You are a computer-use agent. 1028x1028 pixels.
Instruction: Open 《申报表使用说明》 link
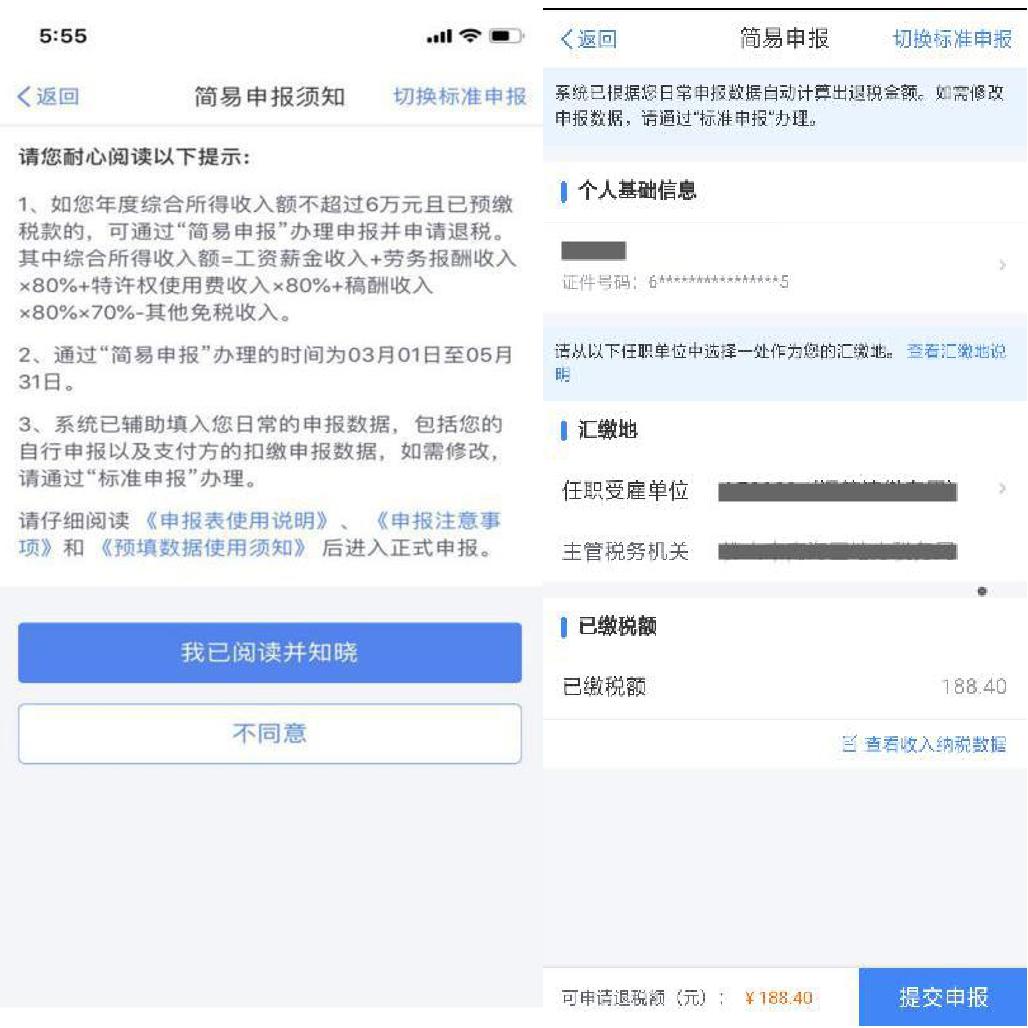pyautogui.click(x=236, y=521)
